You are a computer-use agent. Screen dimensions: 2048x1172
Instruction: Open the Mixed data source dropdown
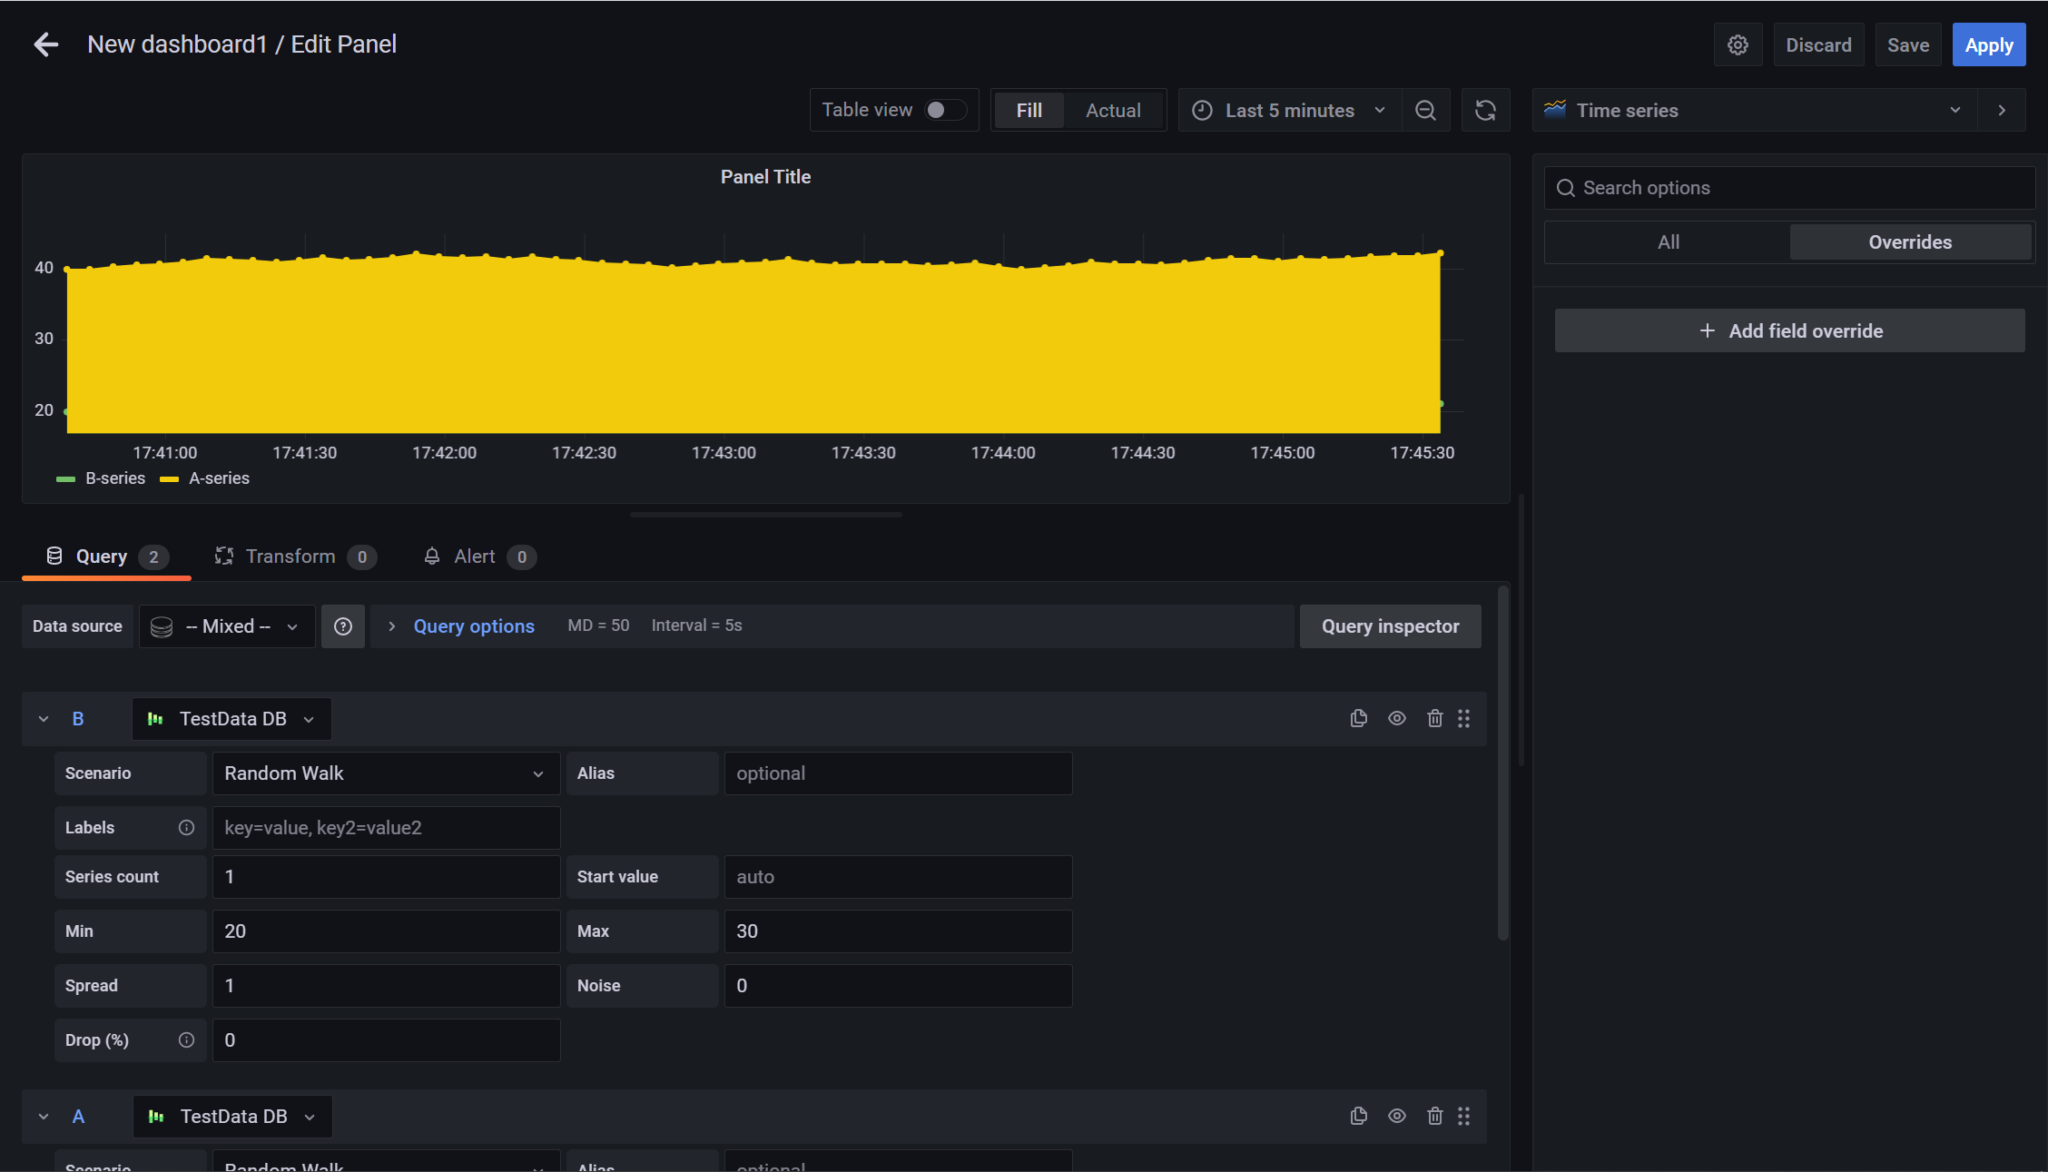(227, 626)
